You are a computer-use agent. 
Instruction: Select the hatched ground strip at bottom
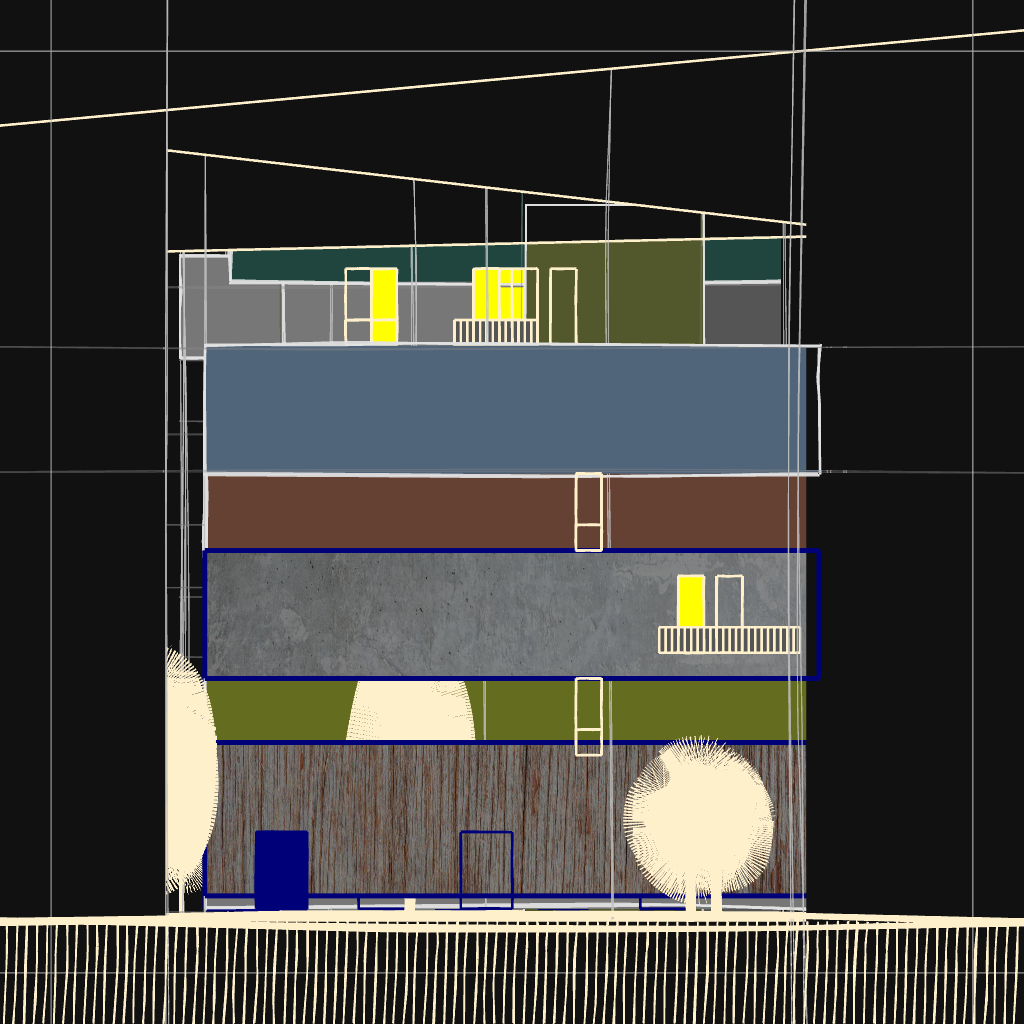(x=500, y=975)
